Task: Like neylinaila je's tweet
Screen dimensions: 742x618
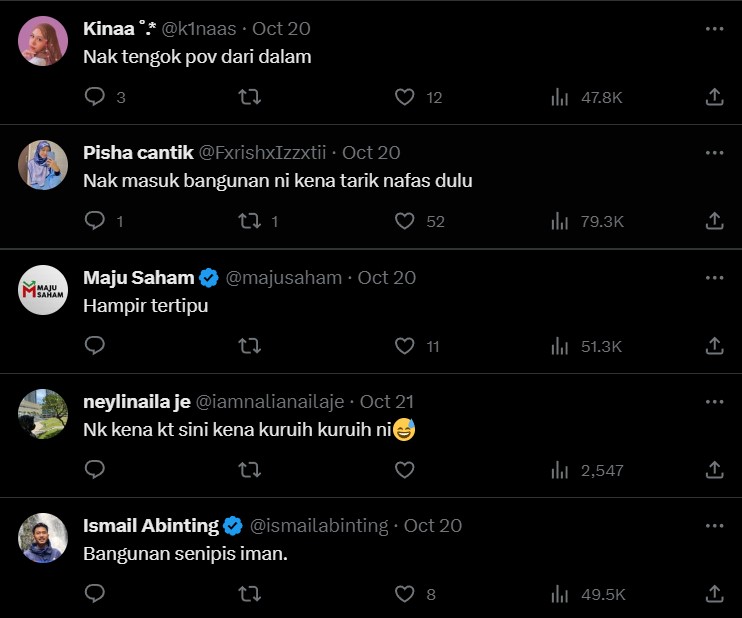Action: tap(404, 469)
